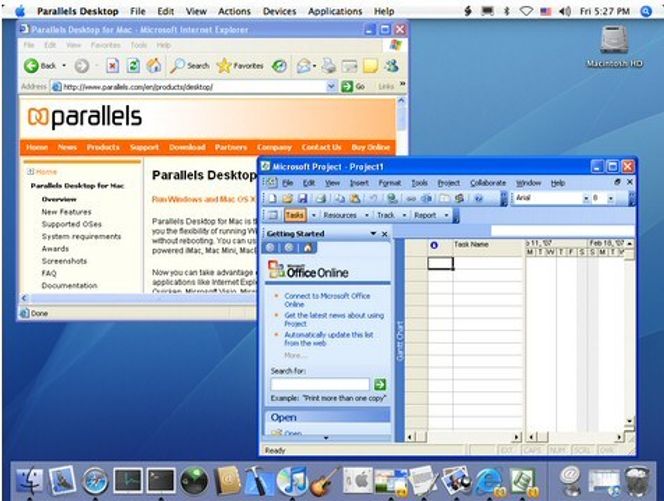Open Safari from the Dock
664x501 pixels.
pyautogui.click(x=95, y=481)
